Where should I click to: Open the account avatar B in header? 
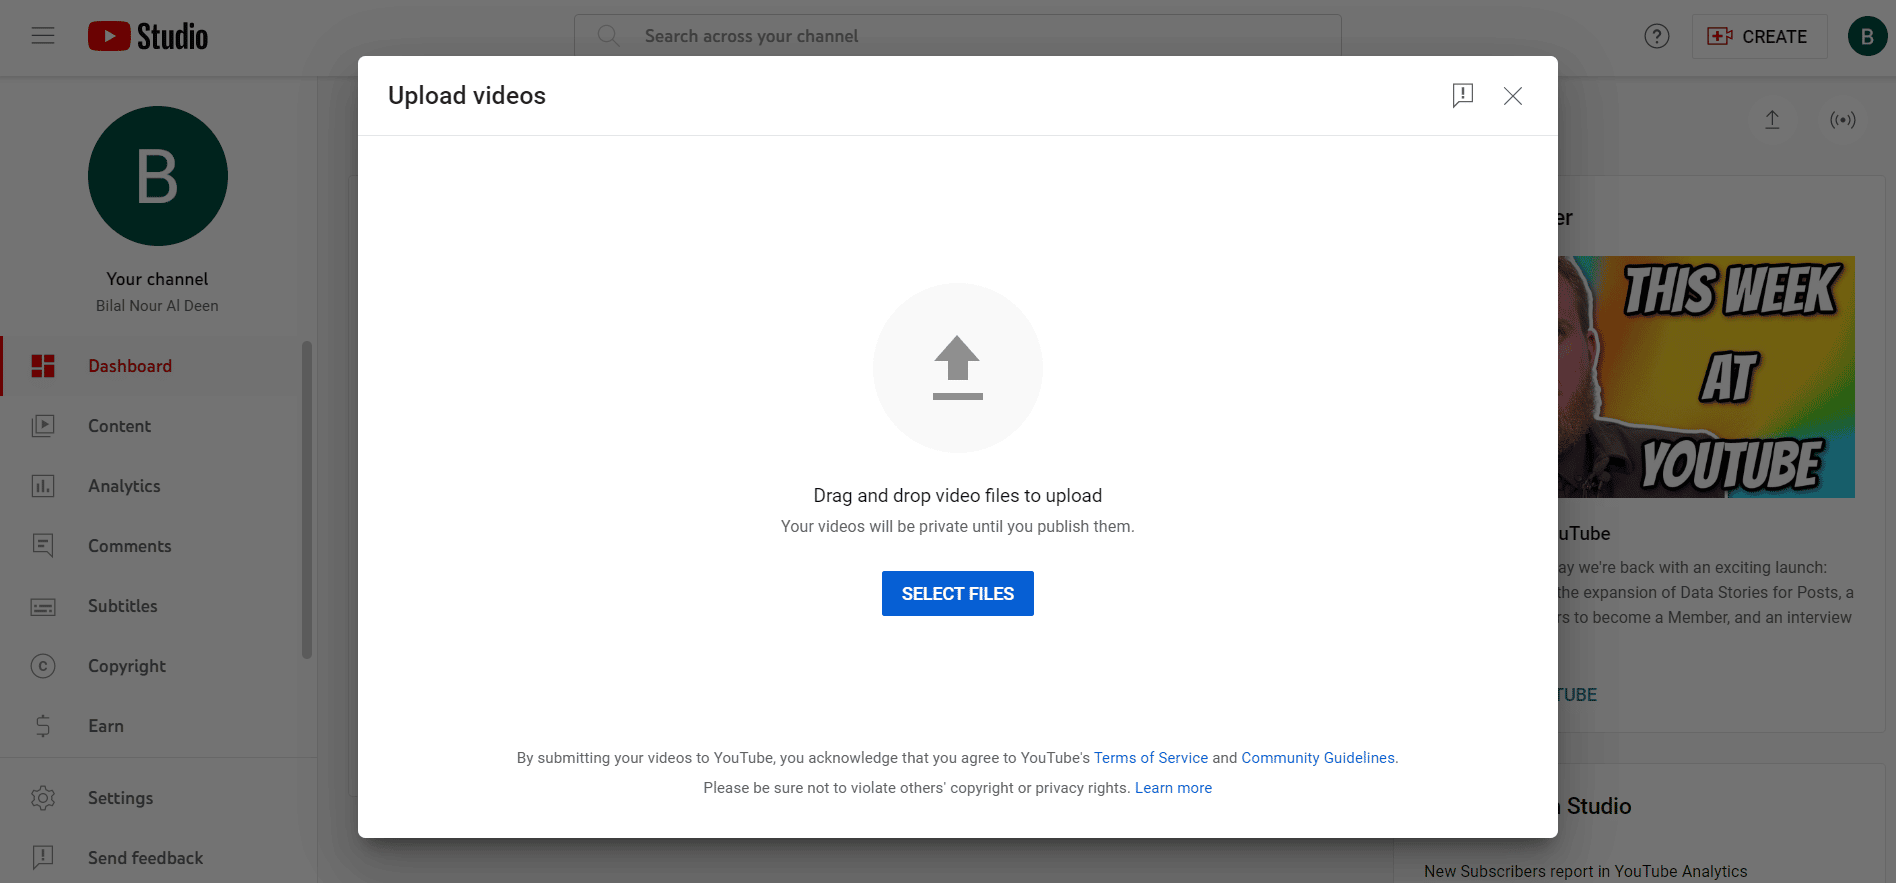pos(1867,36)
